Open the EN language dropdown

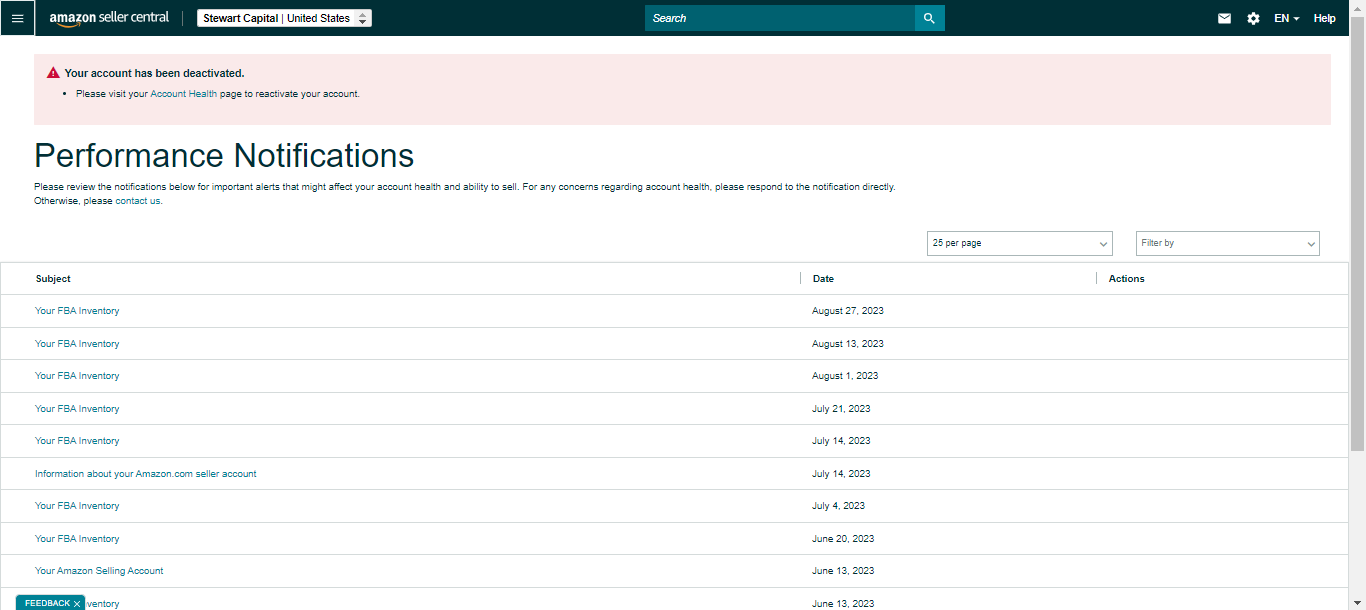point(1286,18)
